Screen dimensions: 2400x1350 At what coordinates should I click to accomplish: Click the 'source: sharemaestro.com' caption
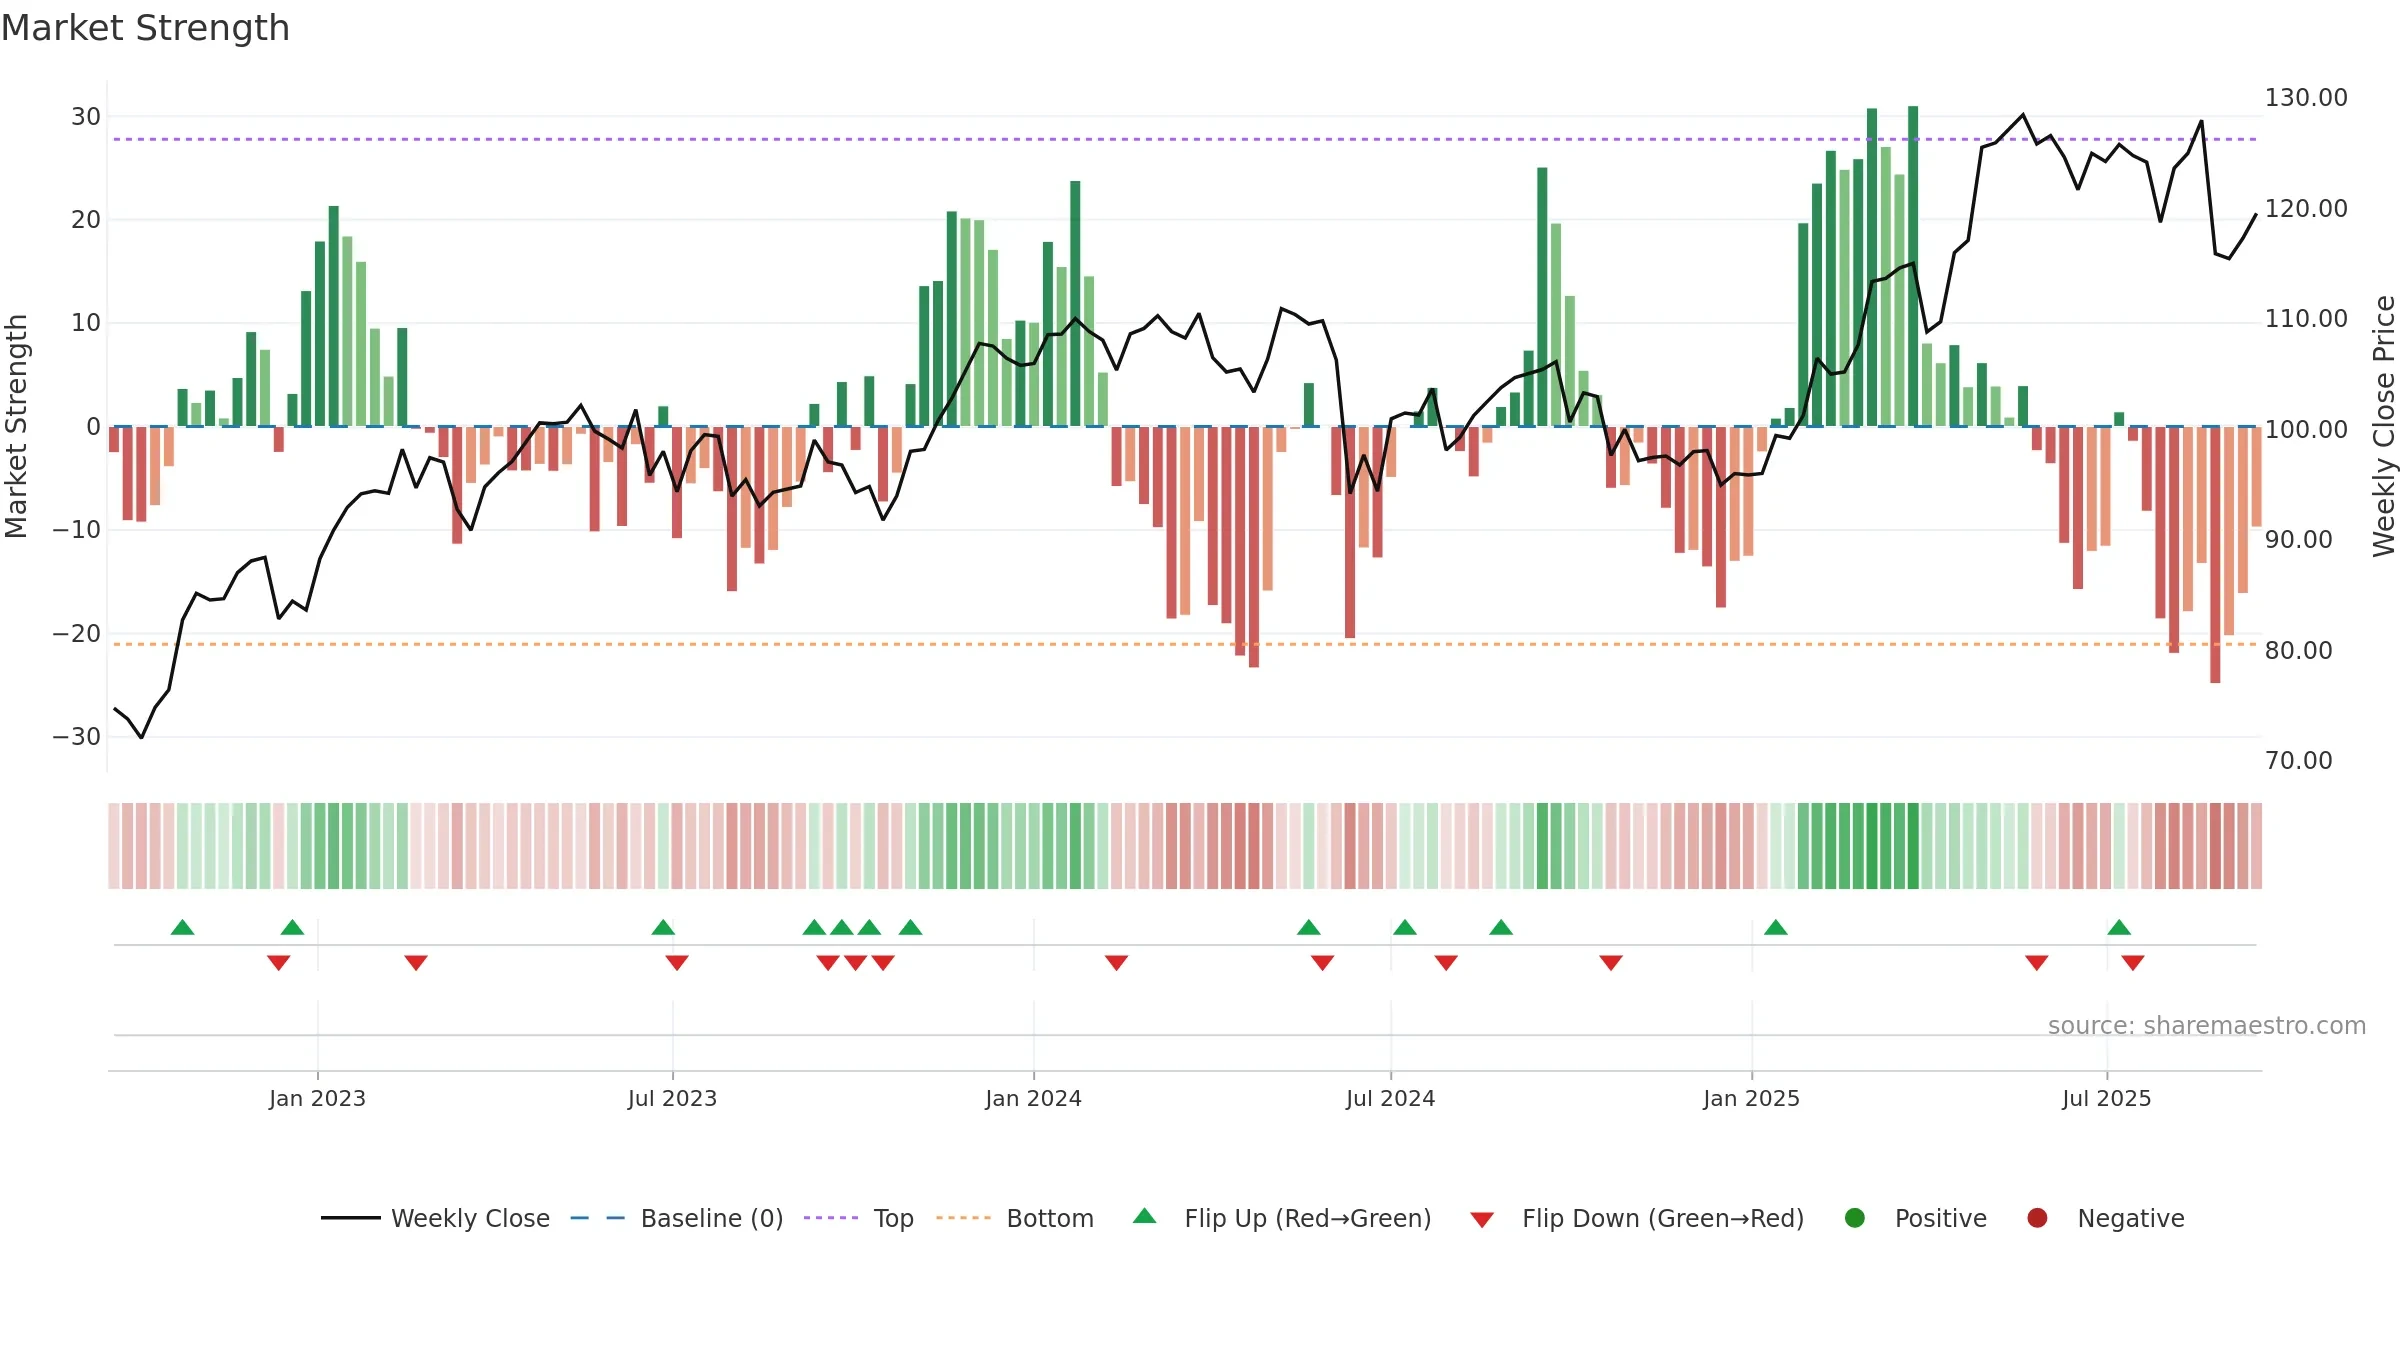click(x=2207, y=1026)
